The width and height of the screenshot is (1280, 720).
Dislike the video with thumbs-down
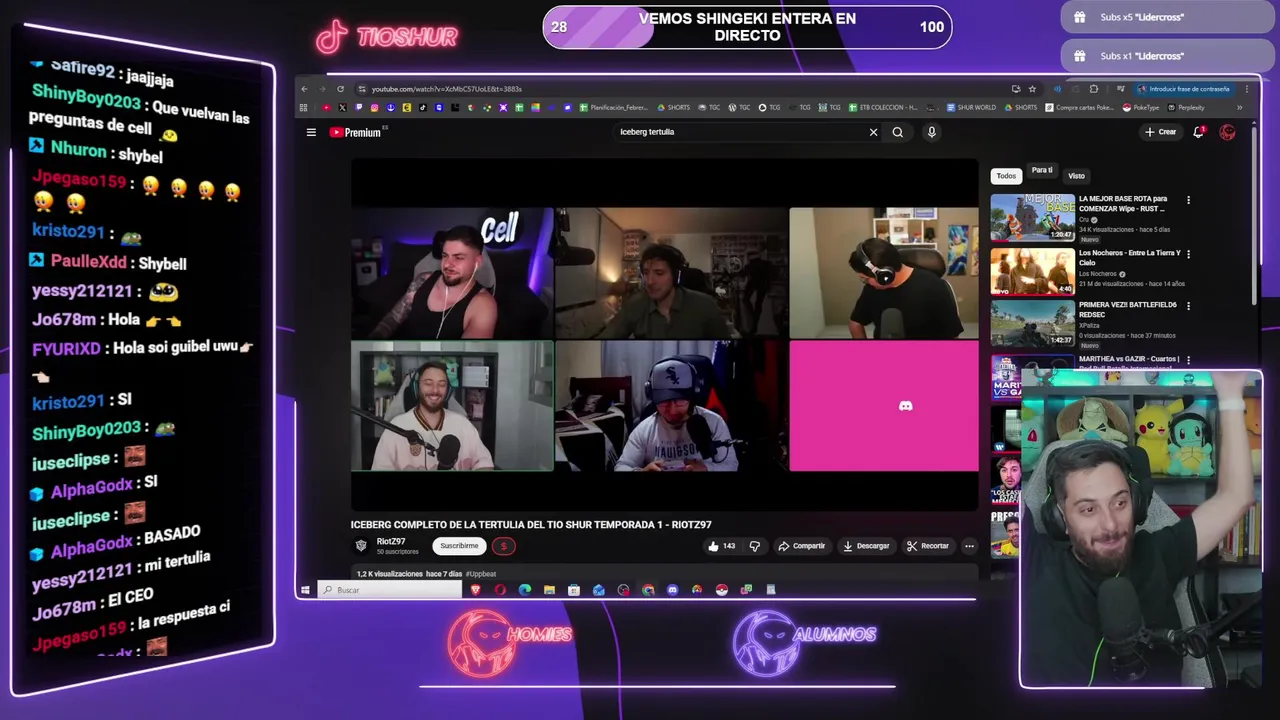(755, 546)
